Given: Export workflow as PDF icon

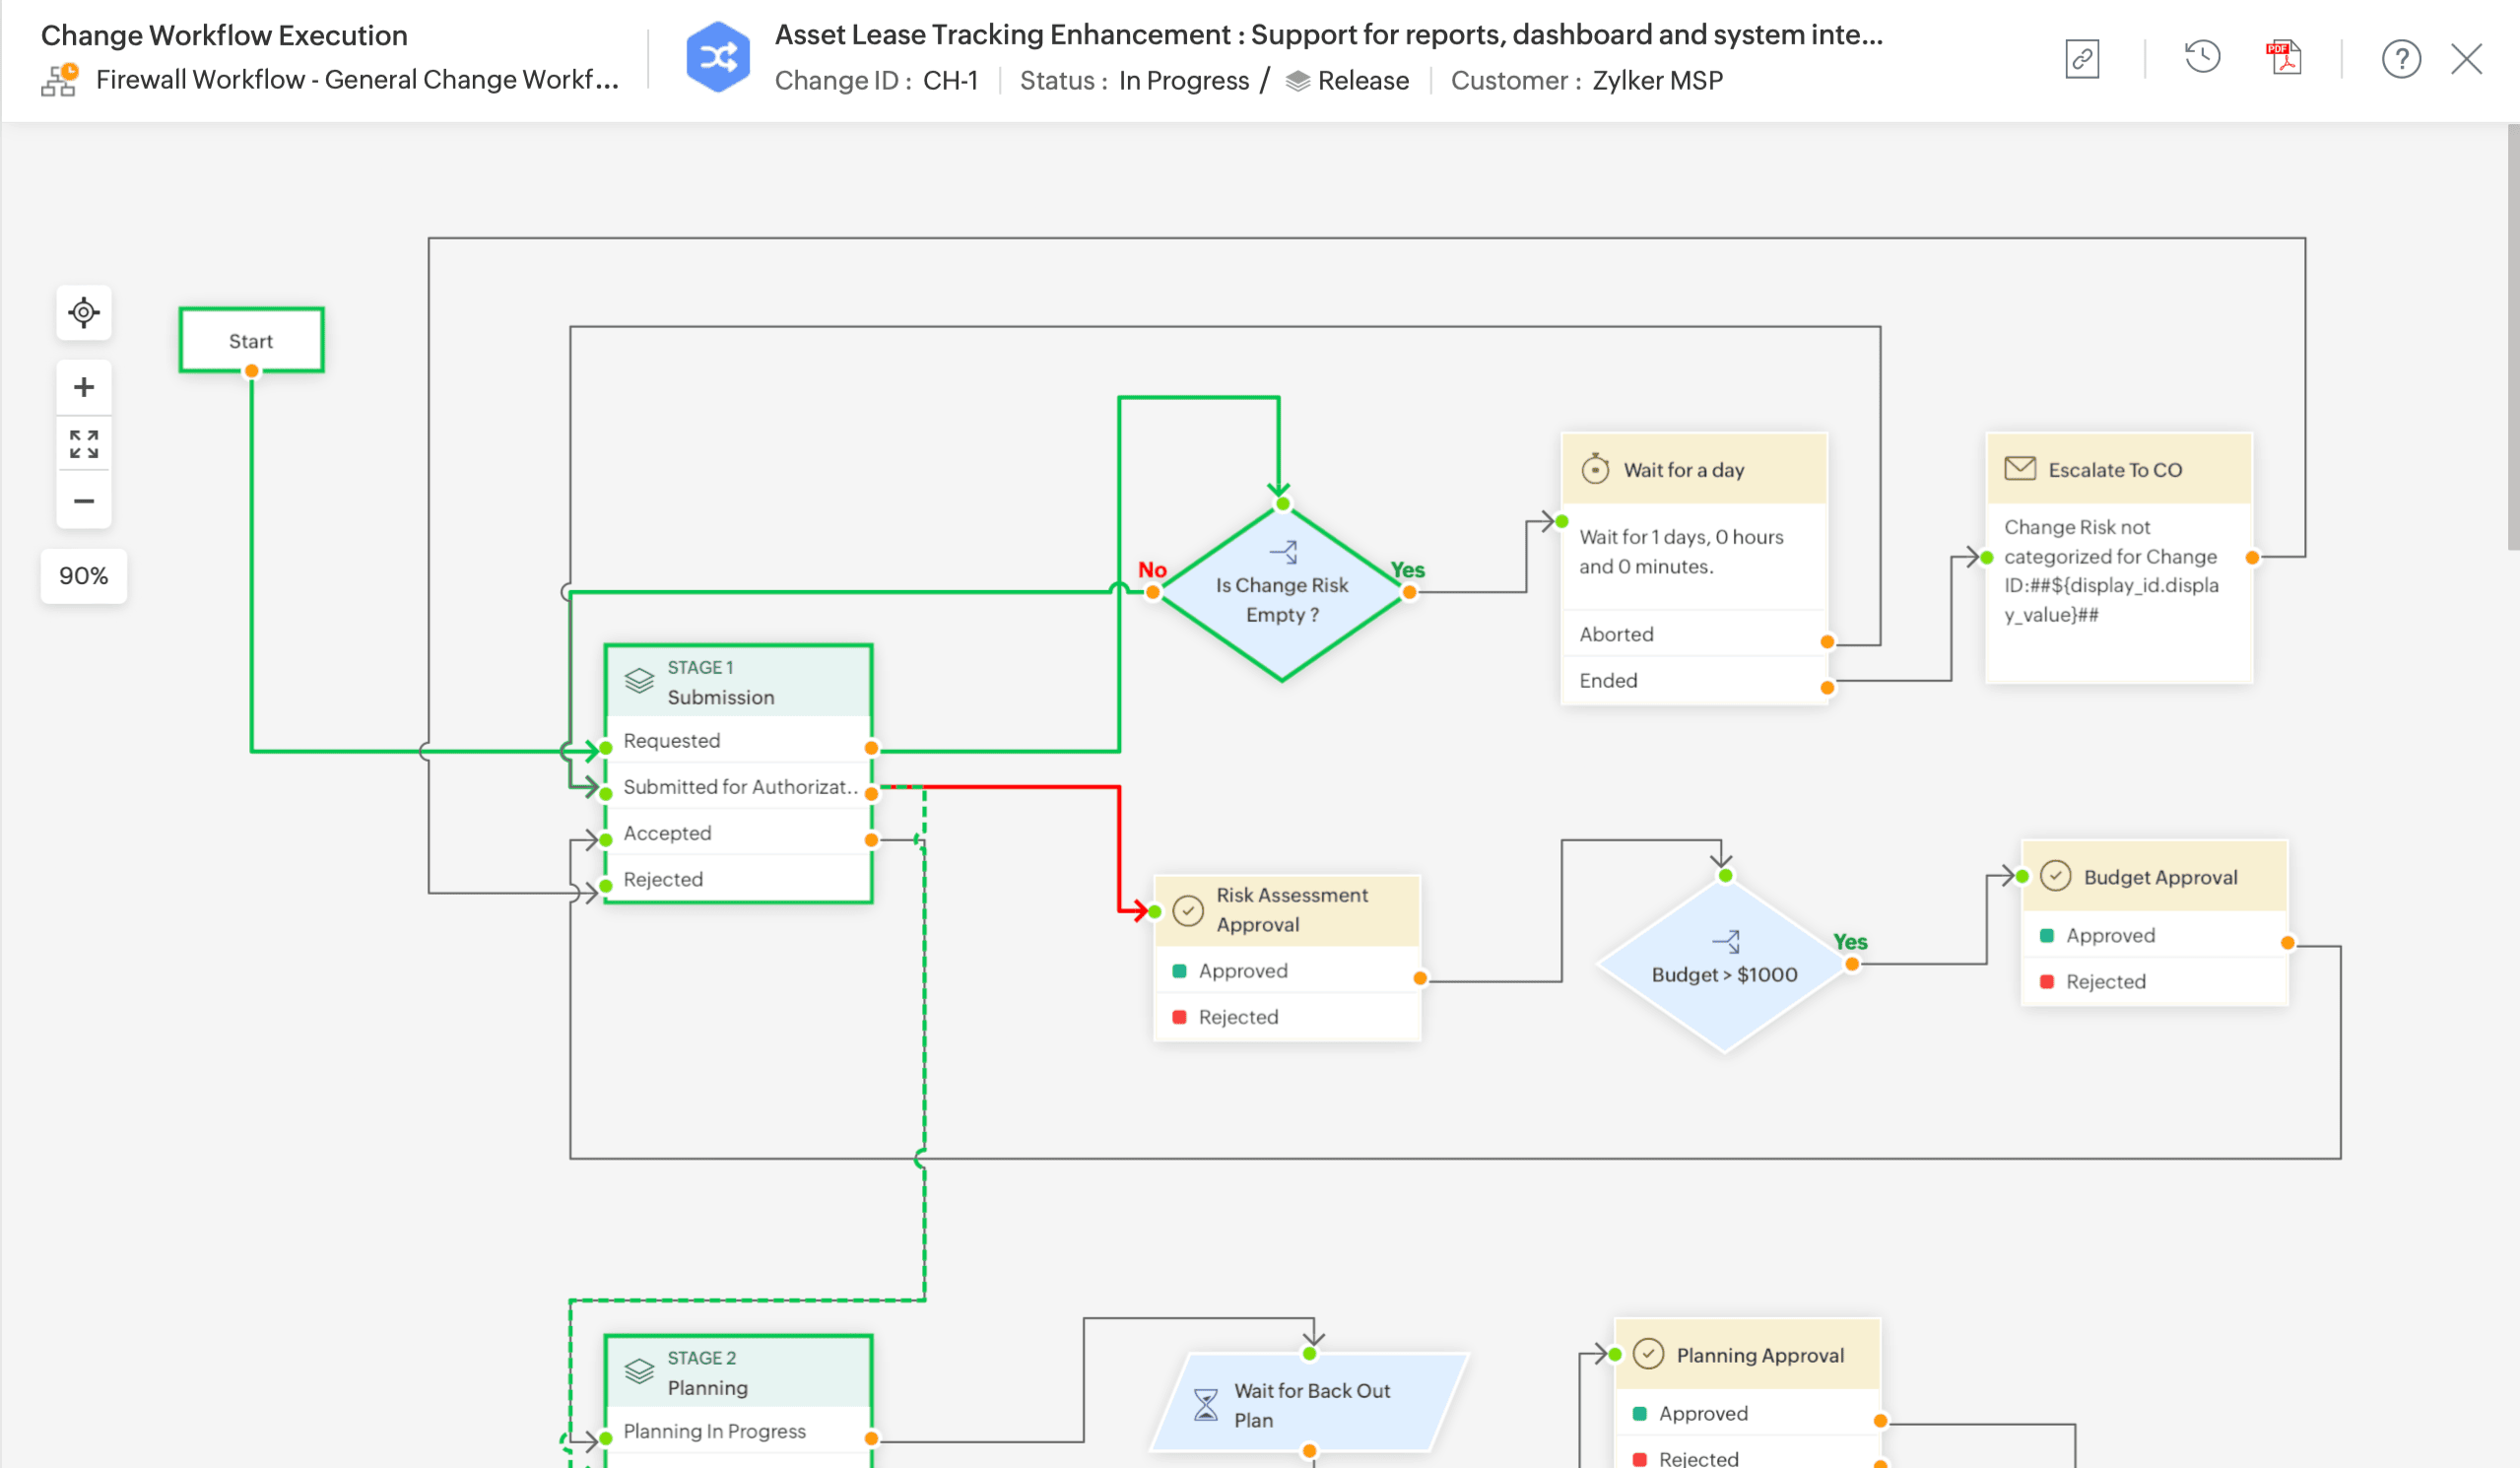Looking at the screenshot, I should tap(2283, 58).
